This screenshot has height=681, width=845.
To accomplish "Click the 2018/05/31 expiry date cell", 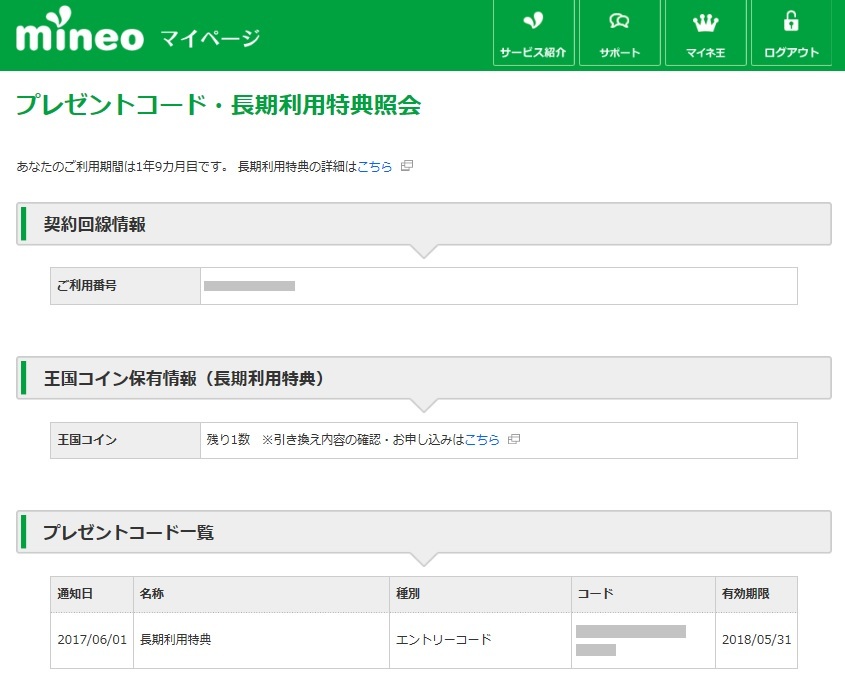I will 756,640.
